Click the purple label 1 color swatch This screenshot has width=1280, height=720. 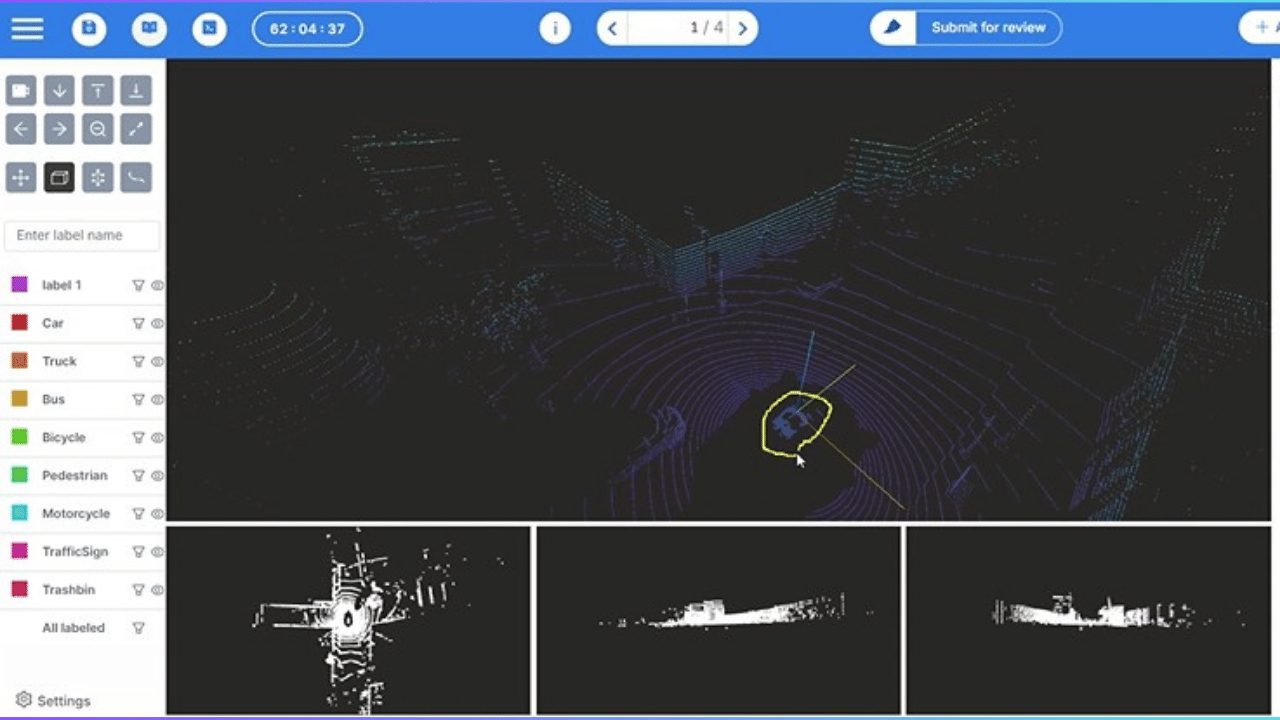[19, 285]
